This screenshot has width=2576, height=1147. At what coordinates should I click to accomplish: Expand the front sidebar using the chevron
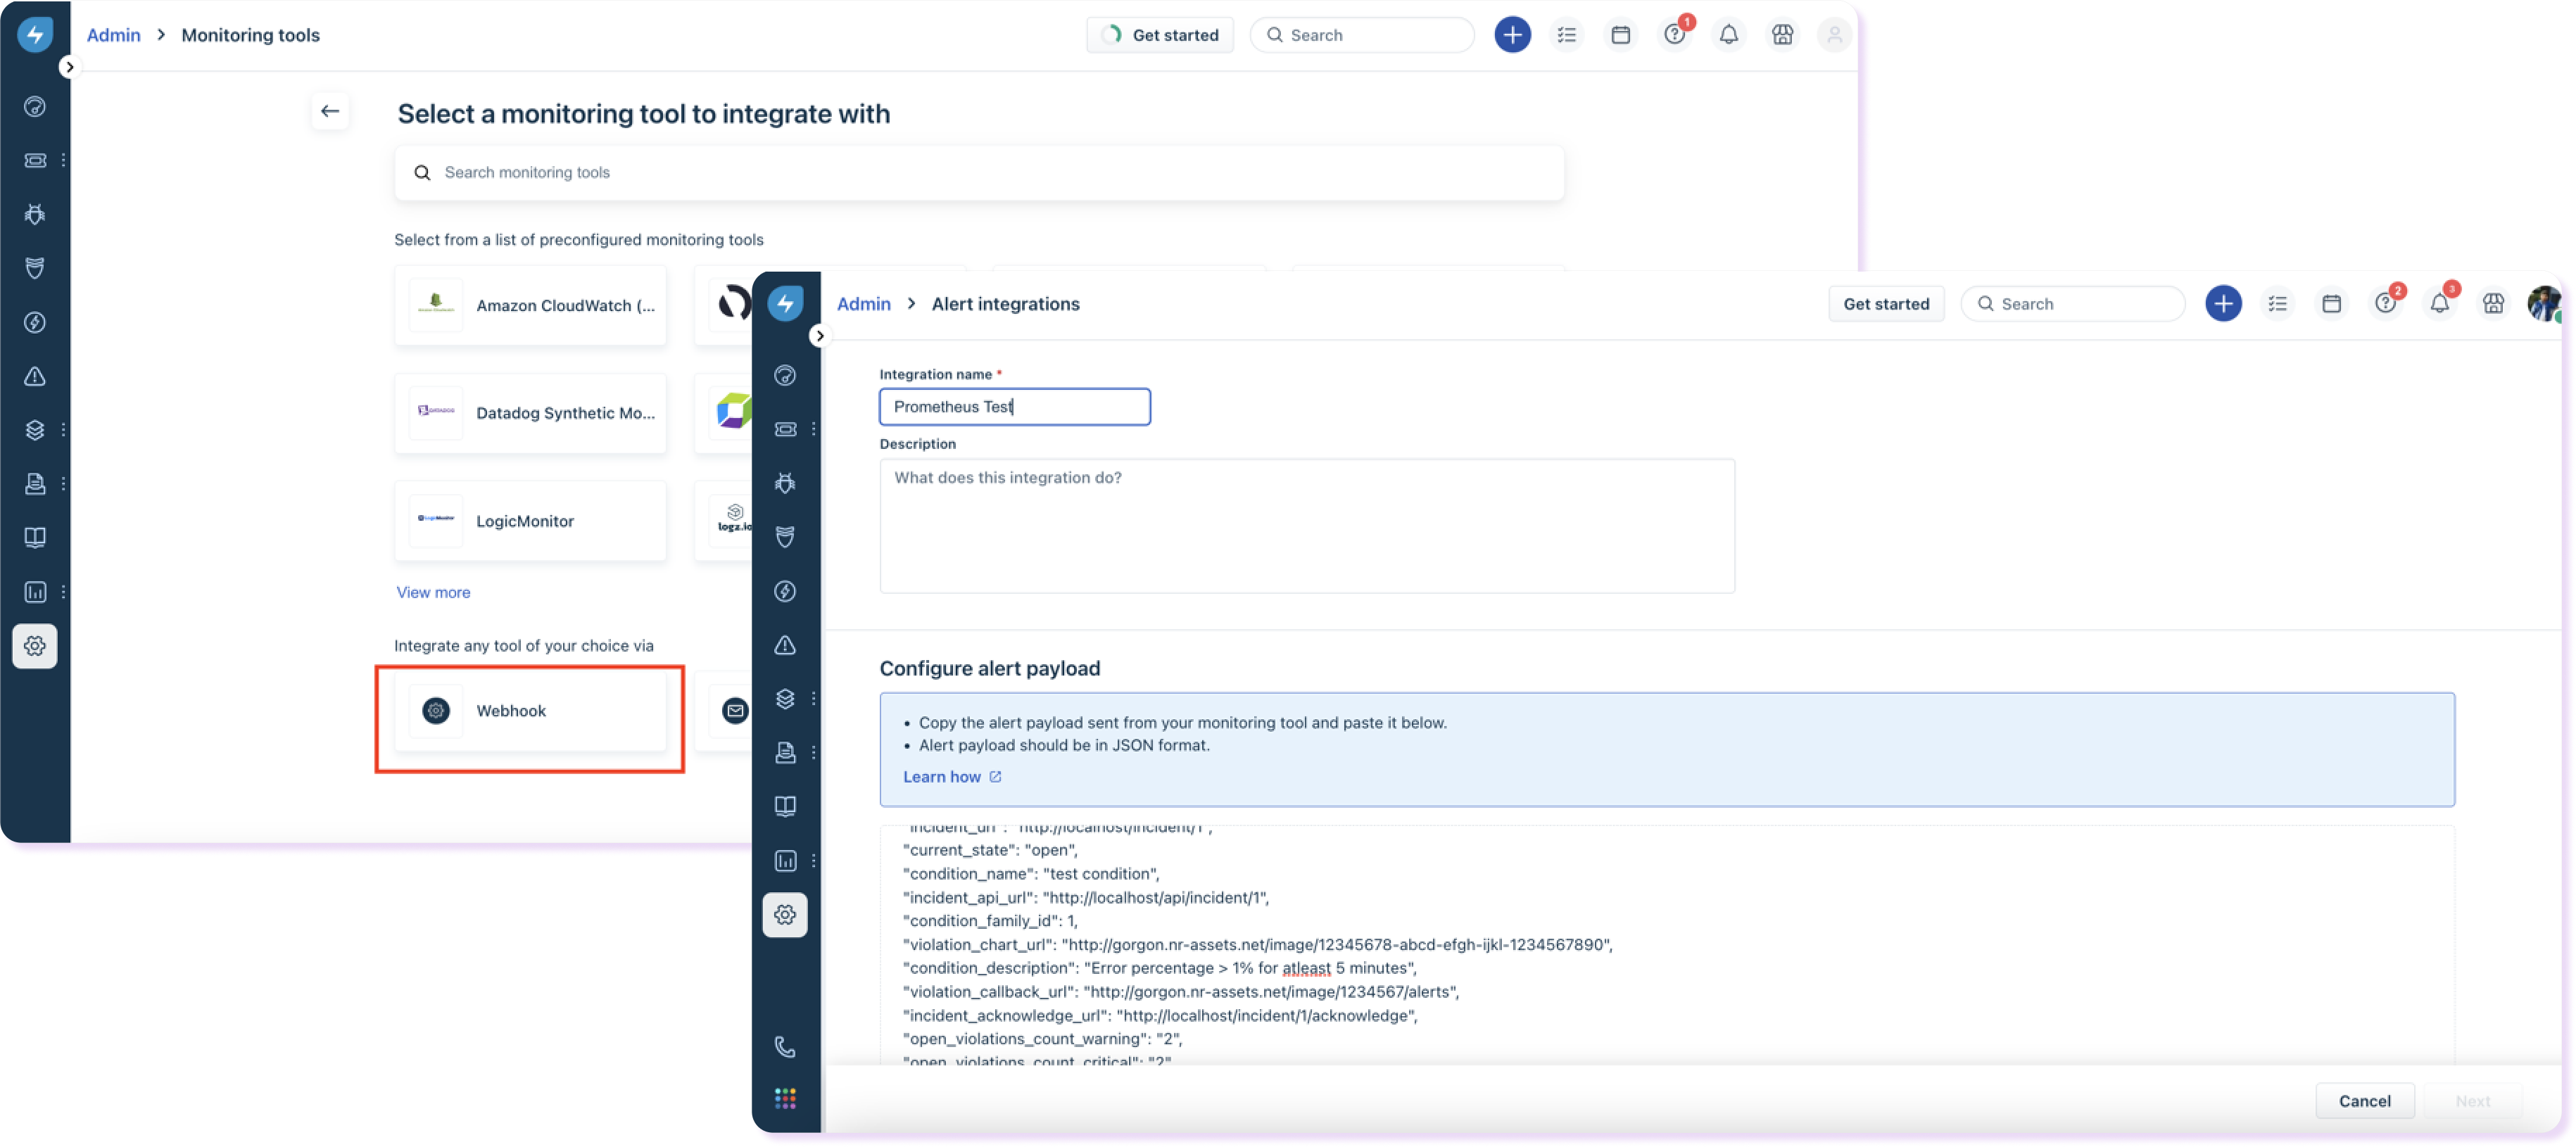[820, 336]
